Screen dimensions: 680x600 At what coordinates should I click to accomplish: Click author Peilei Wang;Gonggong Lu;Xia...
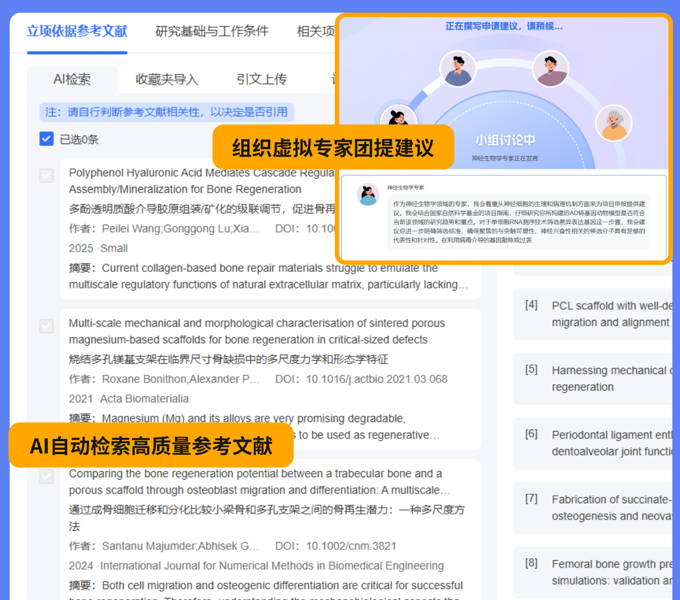[x=180, y=229]
